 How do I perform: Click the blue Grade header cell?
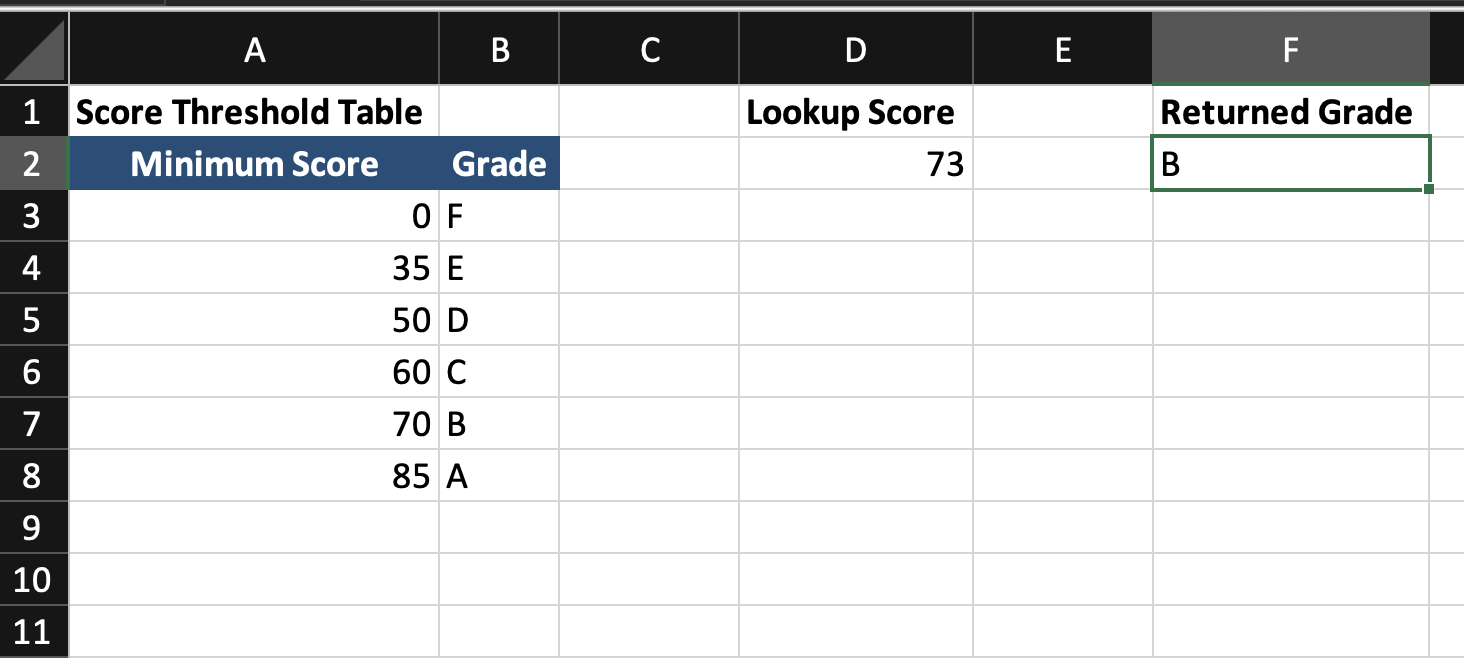(x=499, y=164)
